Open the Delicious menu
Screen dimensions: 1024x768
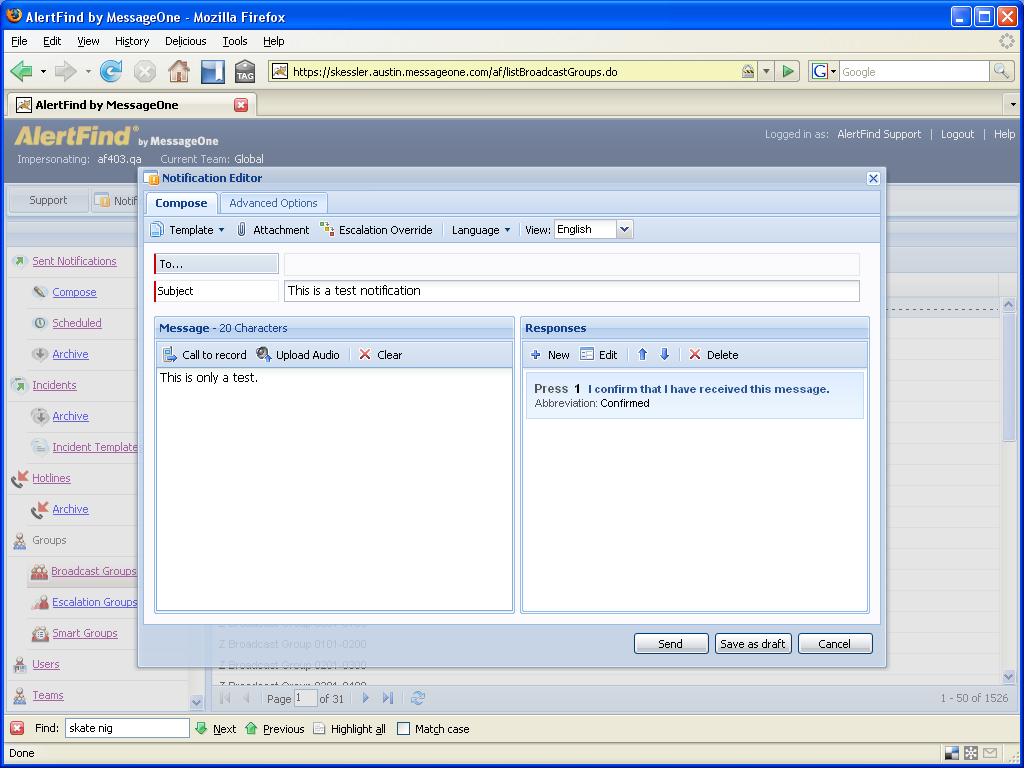coord(185,41)
